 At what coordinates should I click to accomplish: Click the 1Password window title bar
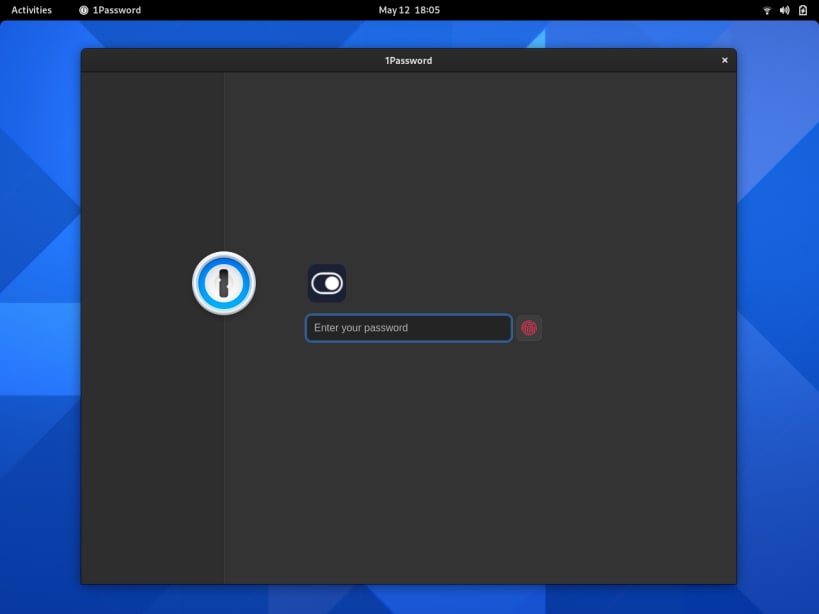[x=408, y=60]
